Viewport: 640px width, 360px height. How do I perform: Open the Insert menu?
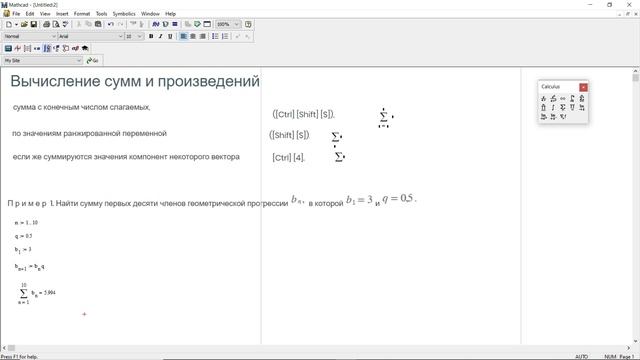[62, 13]
